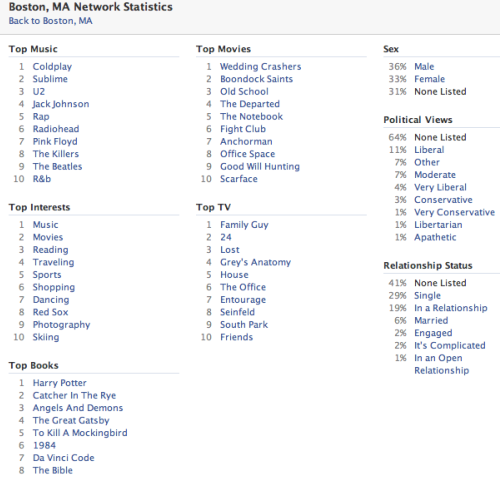500x478 pixels.
Task: Click the Libertarian political view link
Action: [x=438, y=225]
